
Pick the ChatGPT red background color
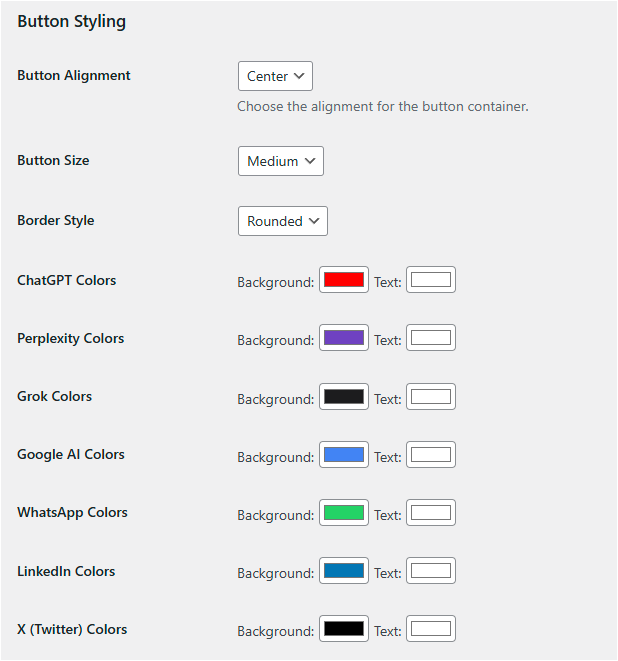344,280
